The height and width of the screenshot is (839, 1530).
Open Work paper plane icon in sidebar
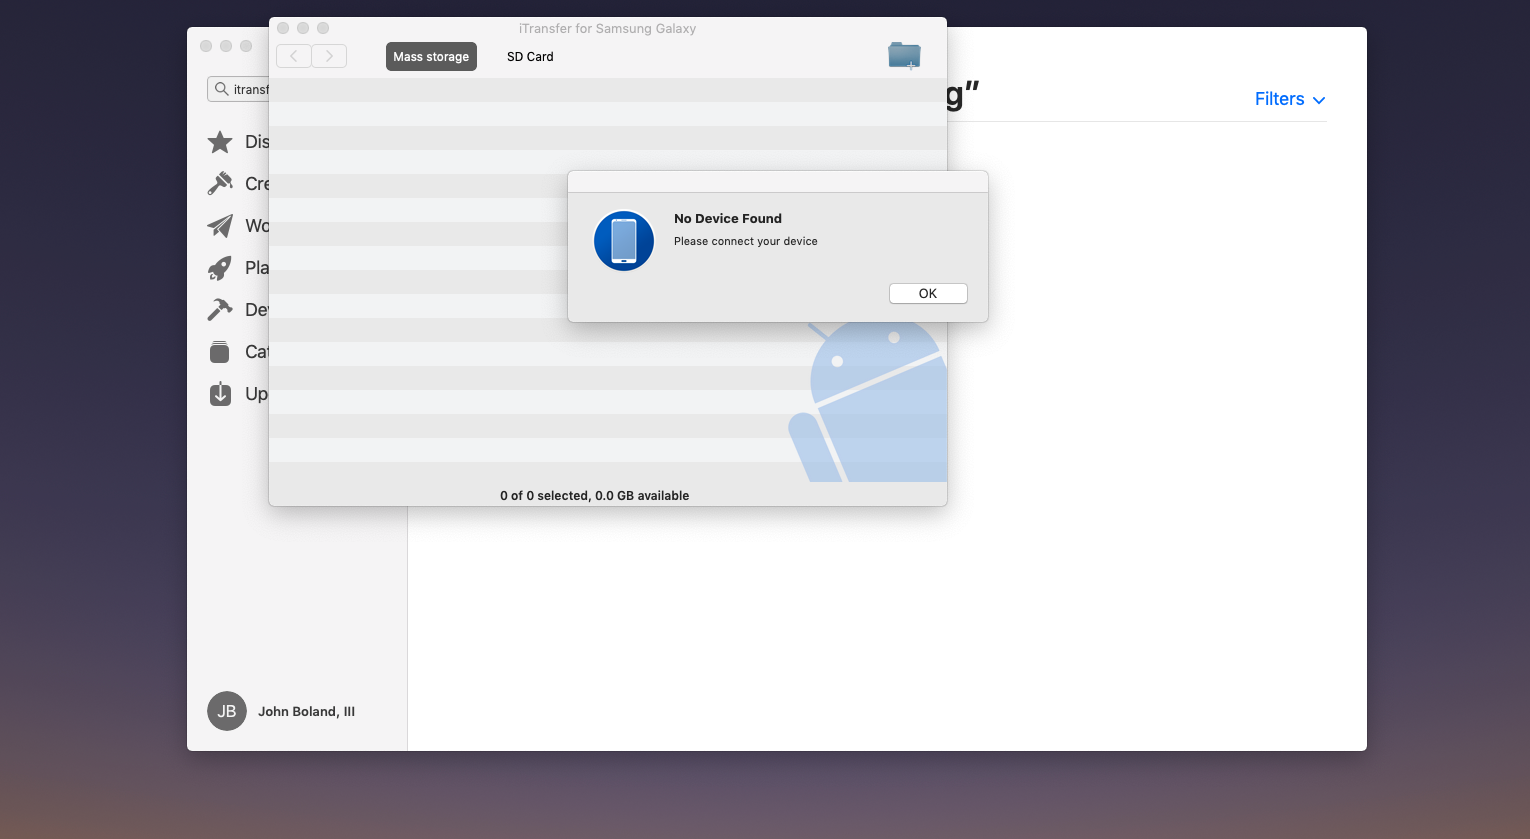[220, 226]
